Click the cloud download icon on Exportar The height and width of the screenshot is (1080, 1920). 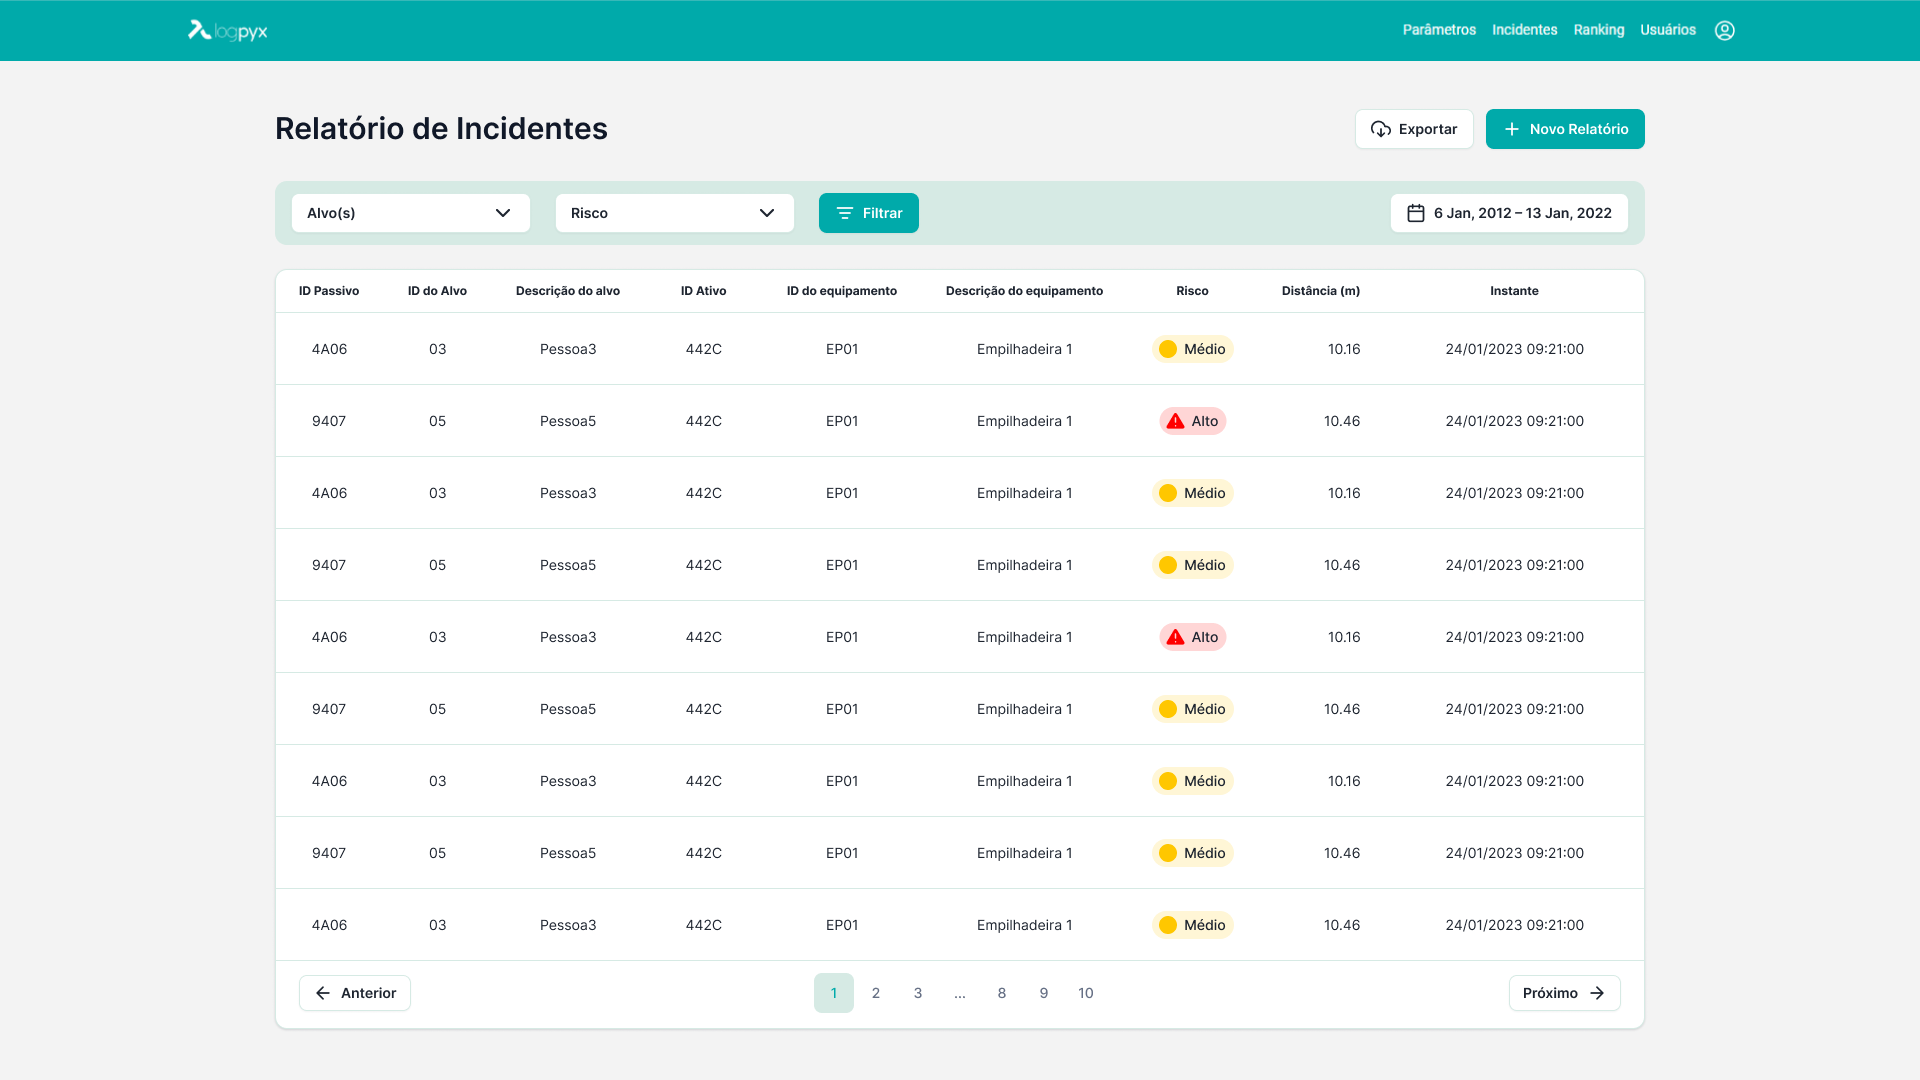coord(1380,129)
